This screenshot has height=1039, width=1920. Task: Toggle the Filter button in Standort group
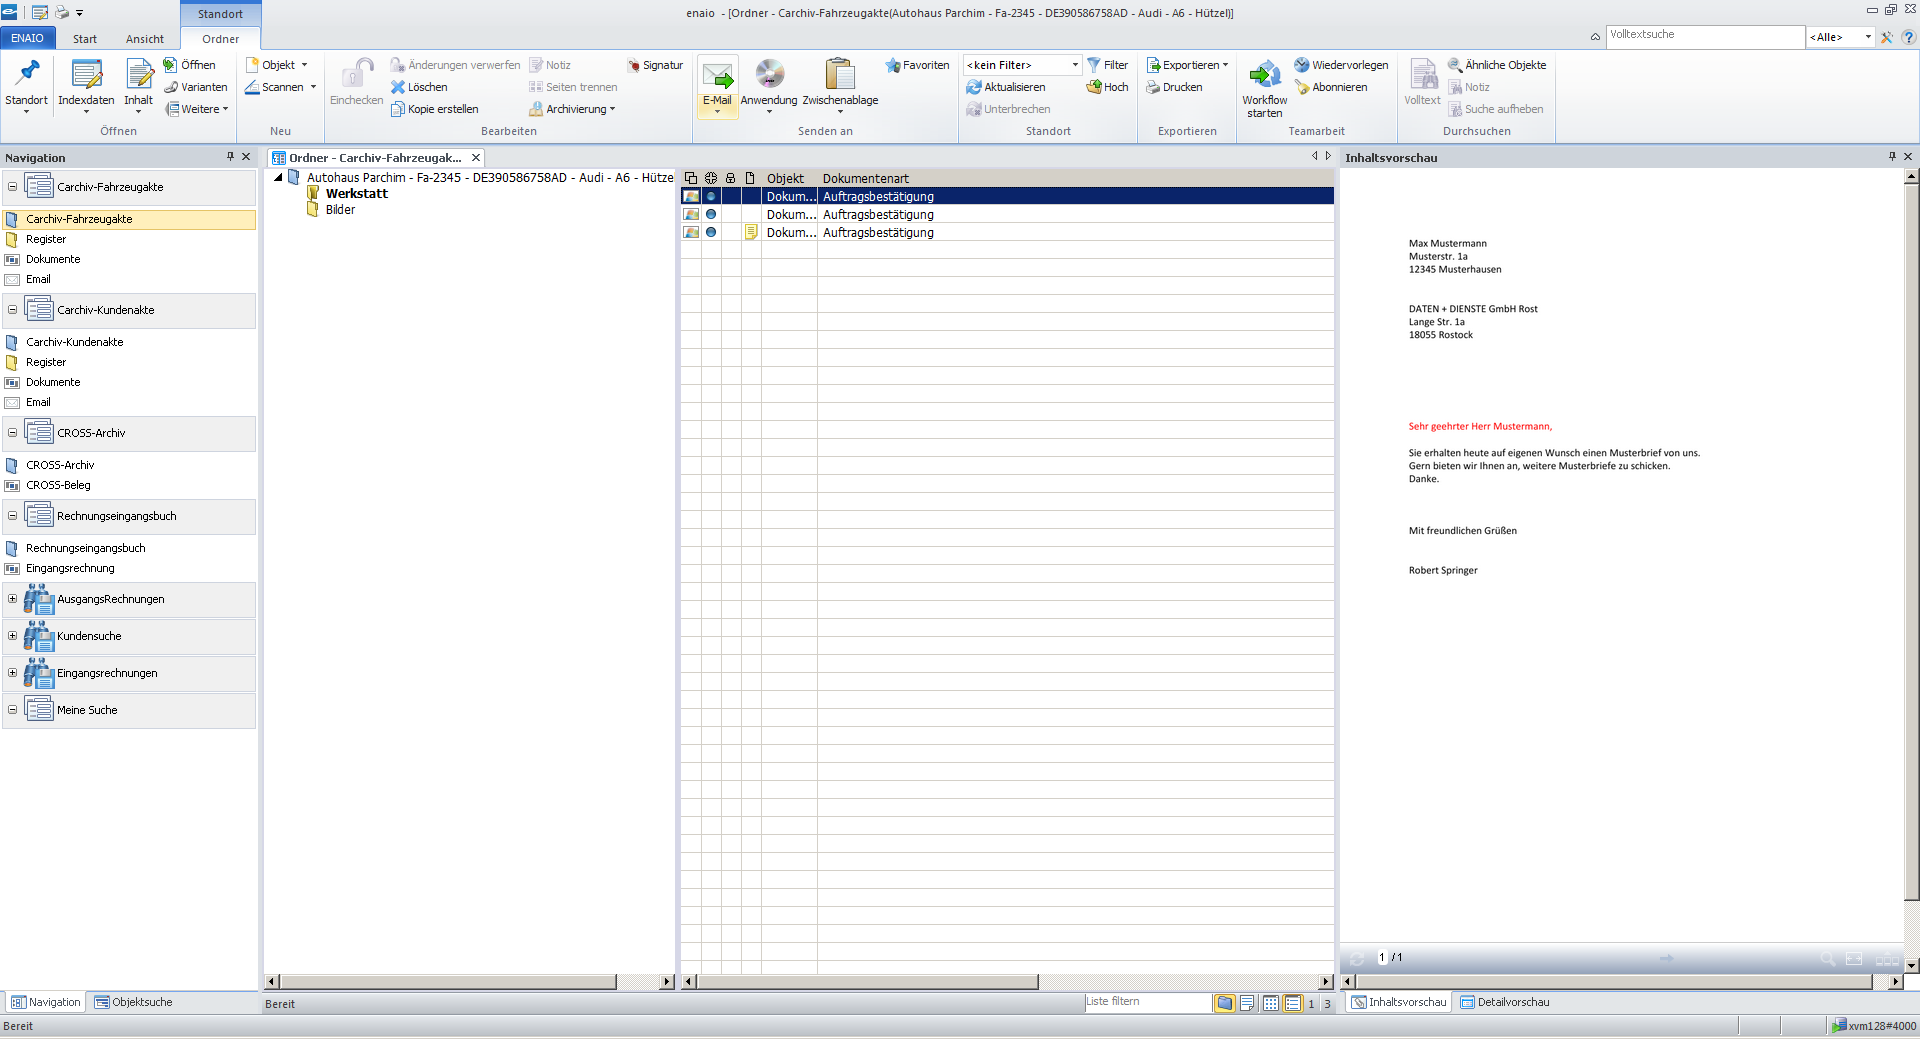pos(1107,65)
